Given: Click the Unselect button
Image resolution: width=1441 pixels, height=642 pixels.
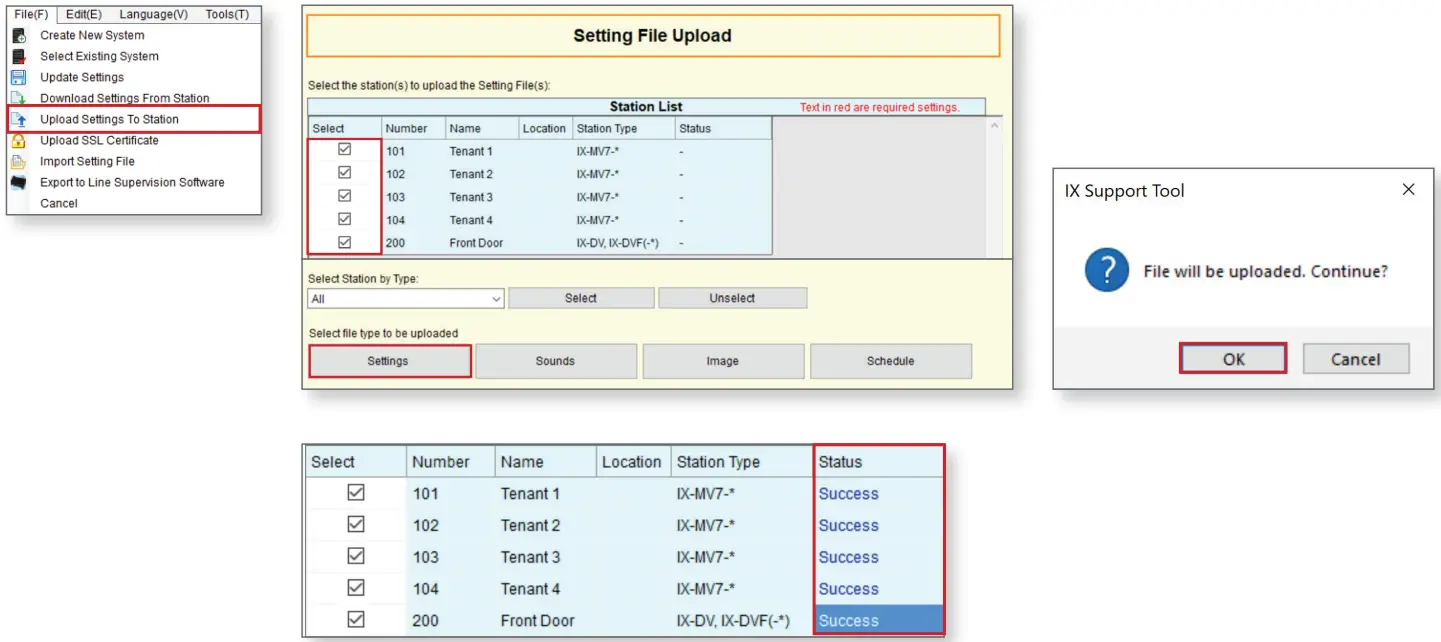Looking at the screenshot, I should pyautogui.click(x=732, y=298).
